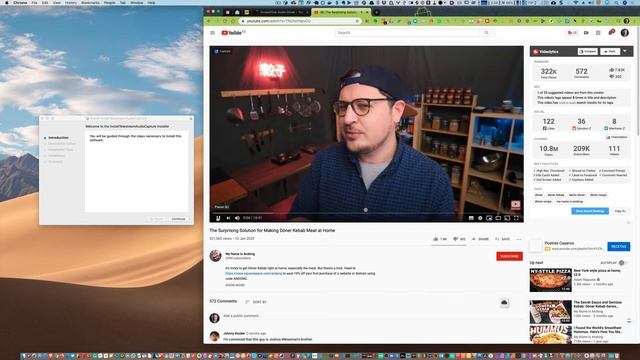Click Compare button in Videolytics panel

coord(588,51)
